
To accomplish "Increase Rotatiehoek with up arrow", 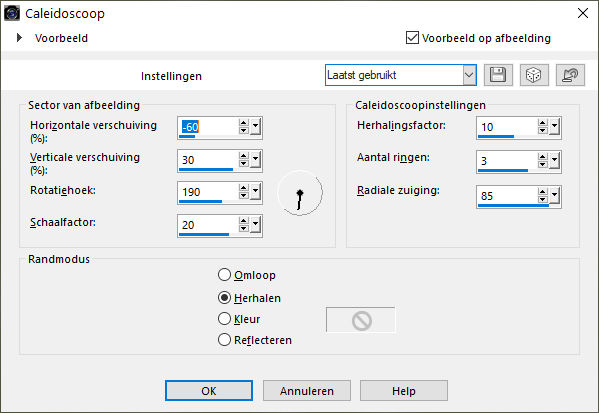I will [x=244, y=188].
